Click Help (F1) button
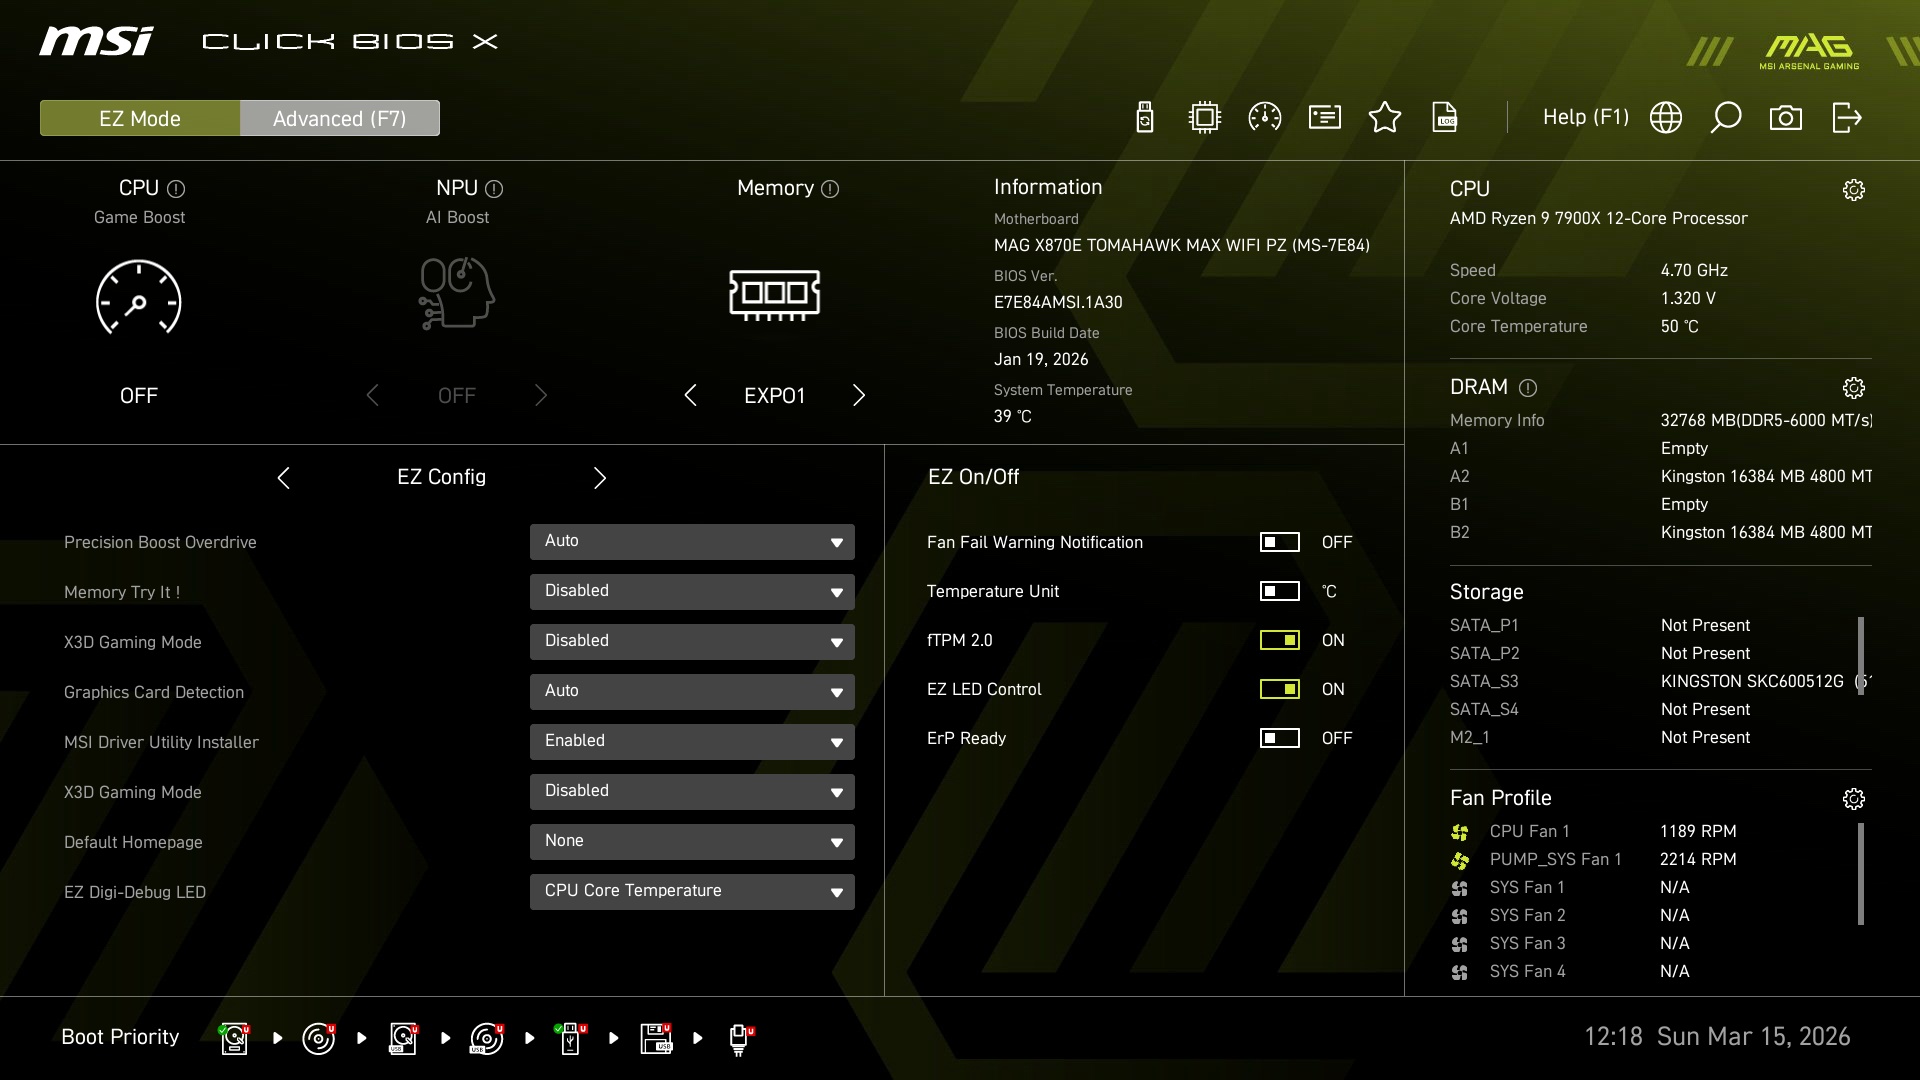The image size is (1920, 1080). [x=1585, y=118]
